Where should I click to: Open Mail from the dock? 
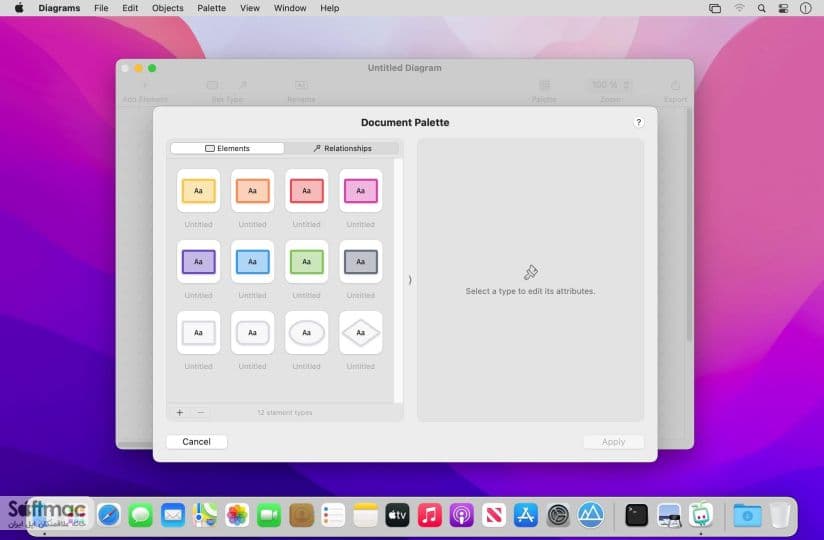(173, 515)
